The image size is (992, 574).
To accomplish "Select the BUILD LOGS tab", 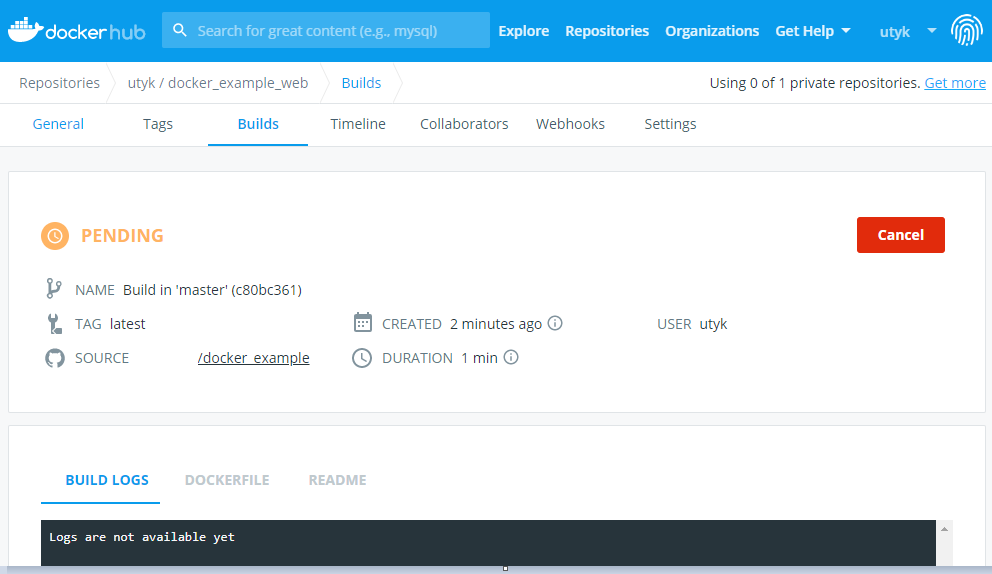I will click(107, 480).
